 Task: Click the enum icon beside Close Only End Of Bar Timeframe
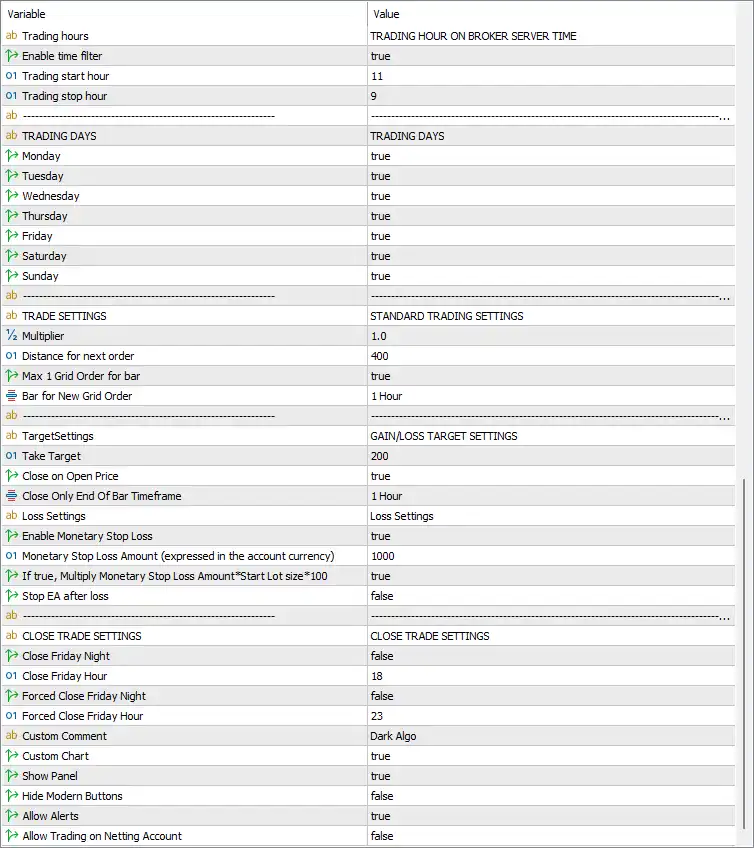[x=11, y=496]
